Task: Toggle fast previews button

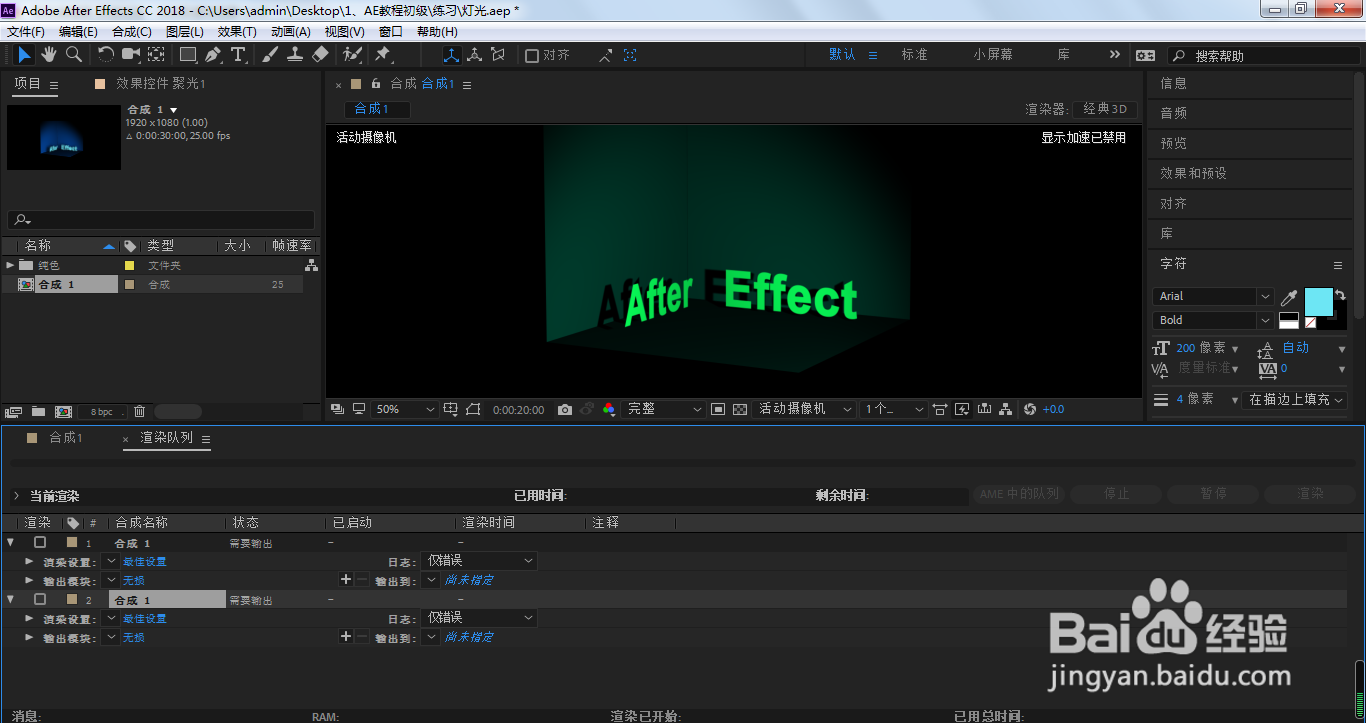Action: (962, 409)
